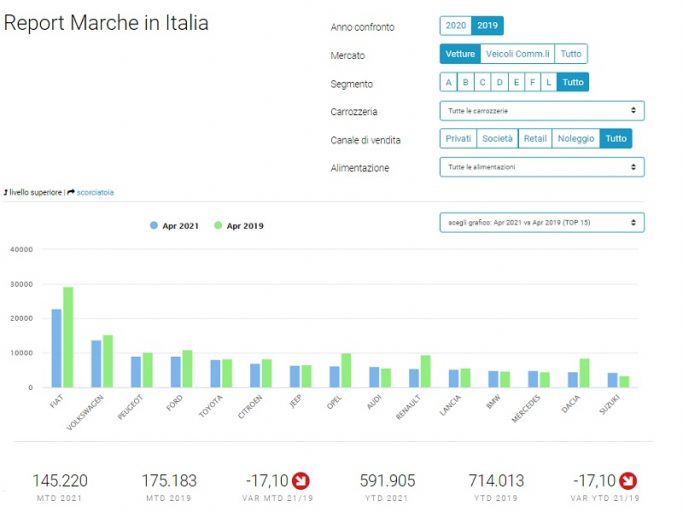Filter sales channel by Società
This screenshot has height=512, width=683.
point(497,139)
